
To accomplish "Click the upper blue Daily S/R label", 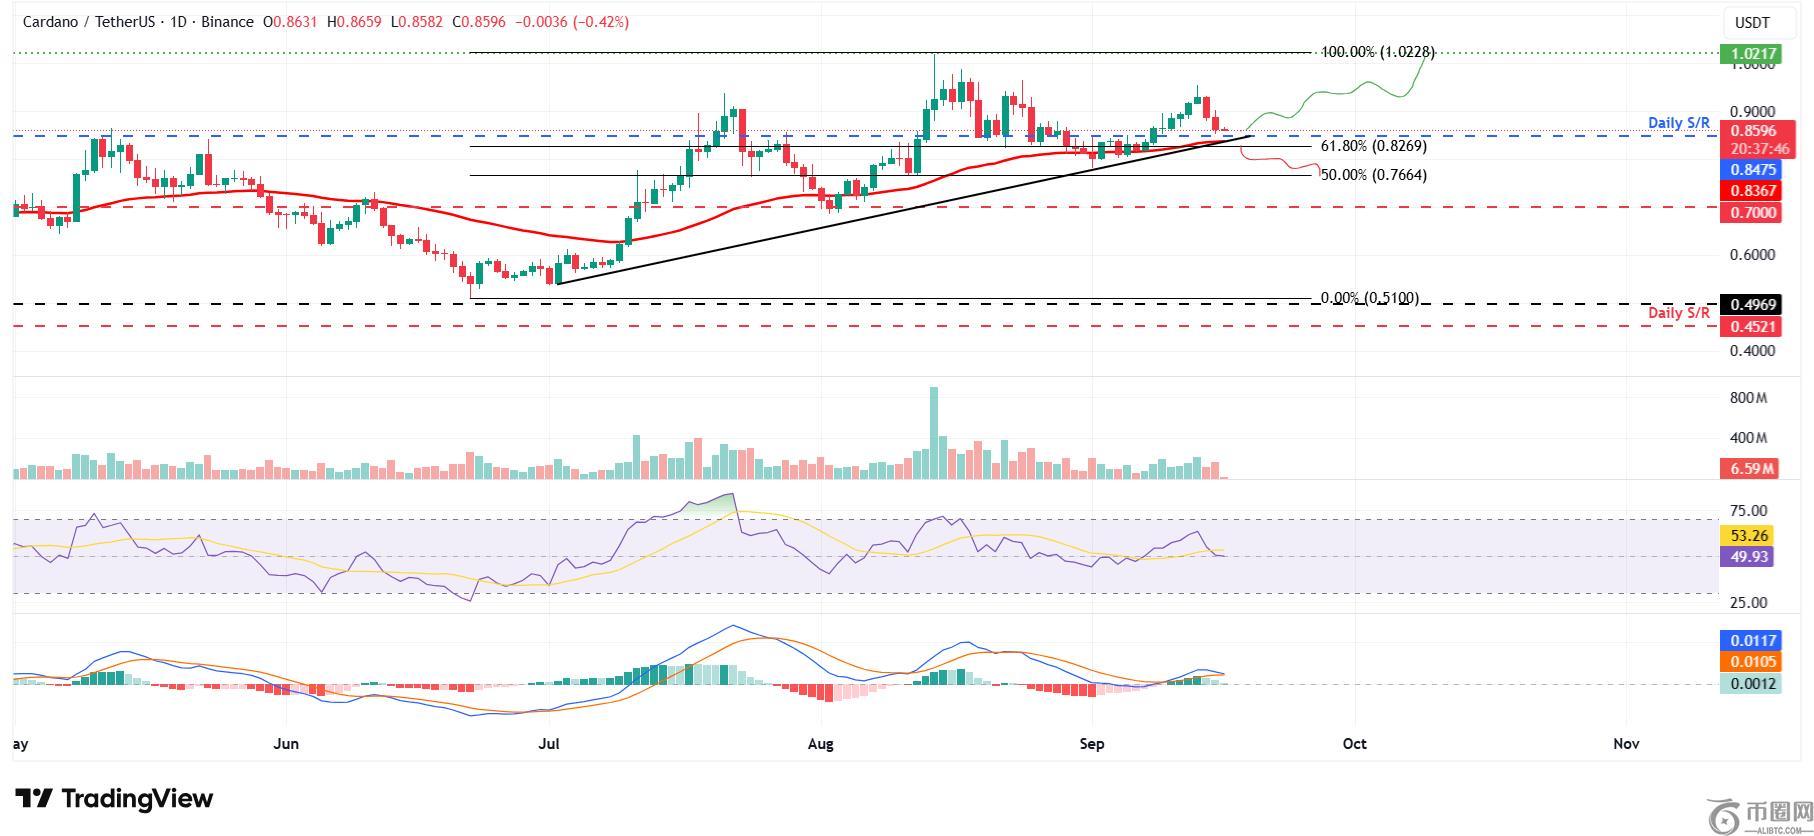I will (1678, 123).
